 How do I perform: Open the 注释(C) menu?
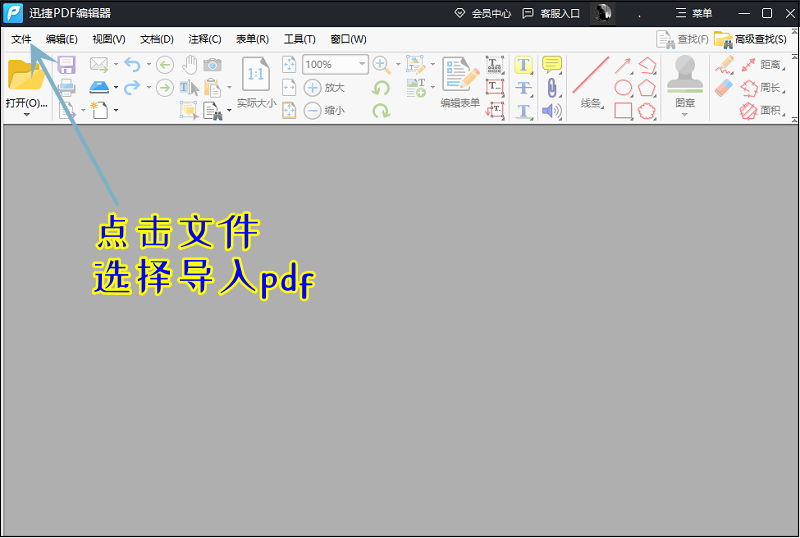point(205,39)
